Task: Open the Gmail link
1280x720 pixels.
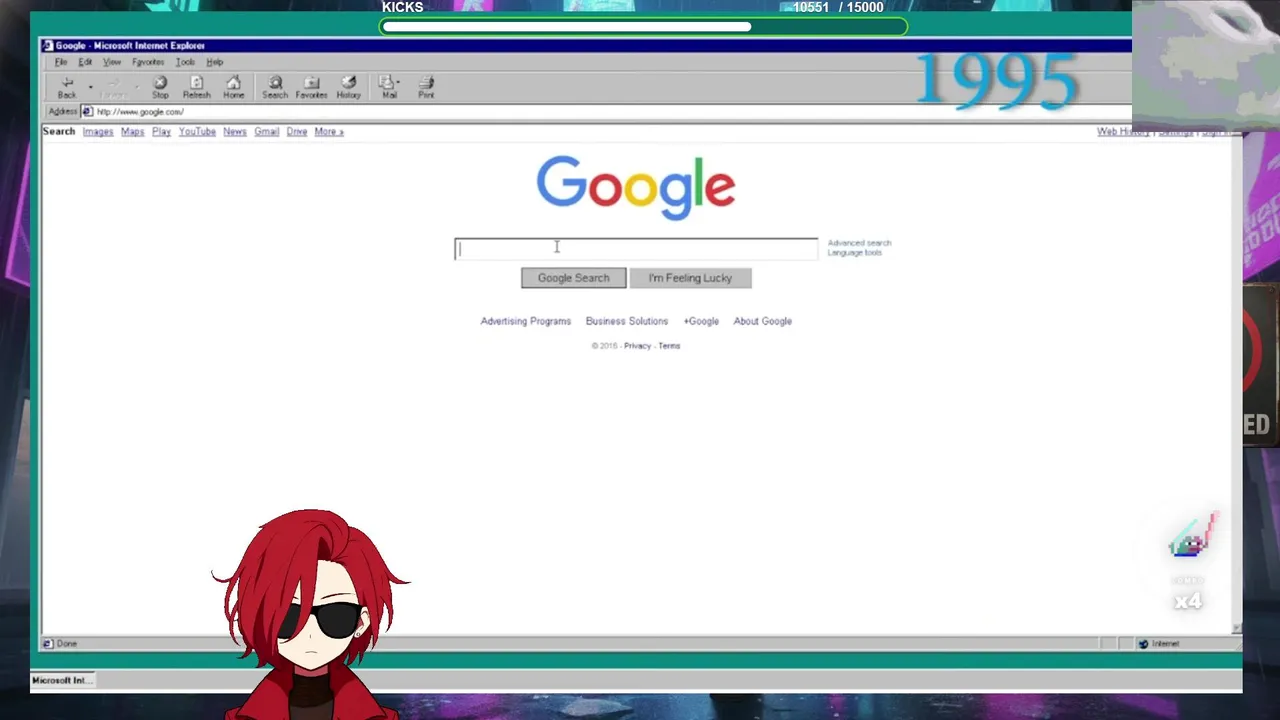Action: (x=266, y=132)
